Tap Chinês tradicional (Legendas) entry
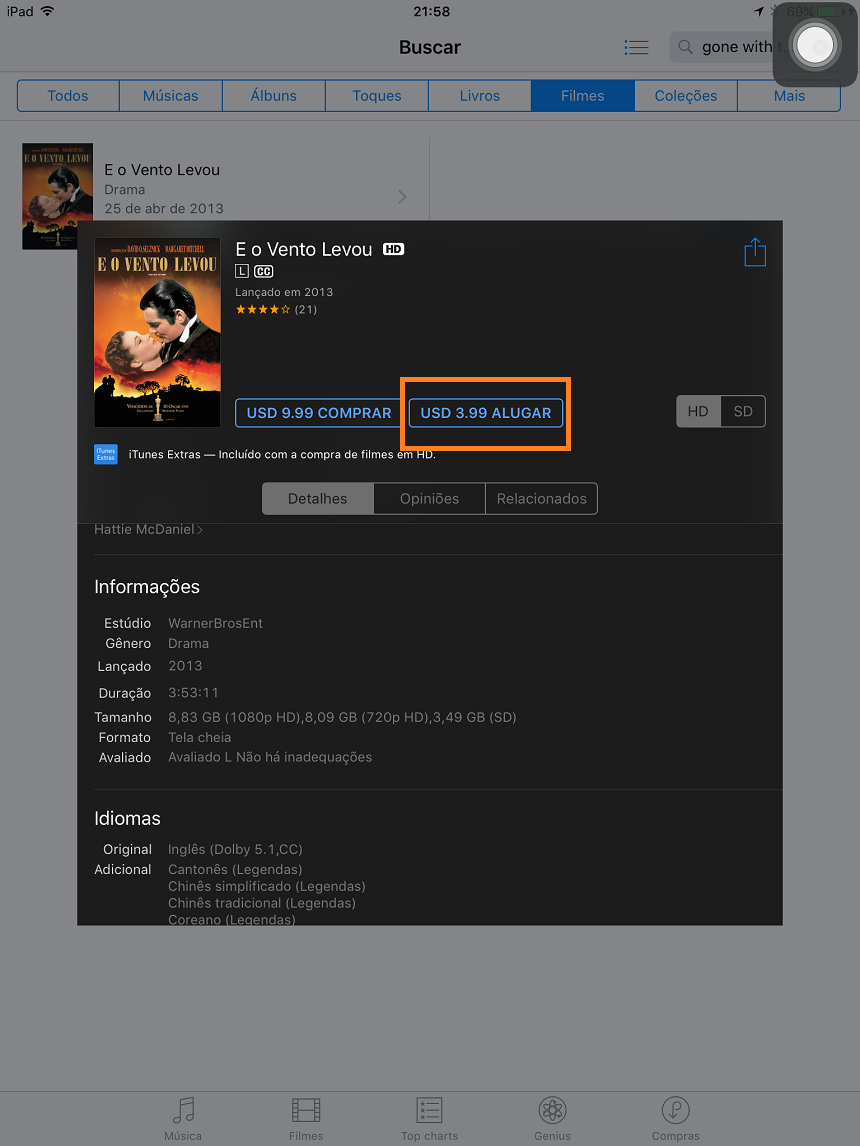 tap(262, 903)
